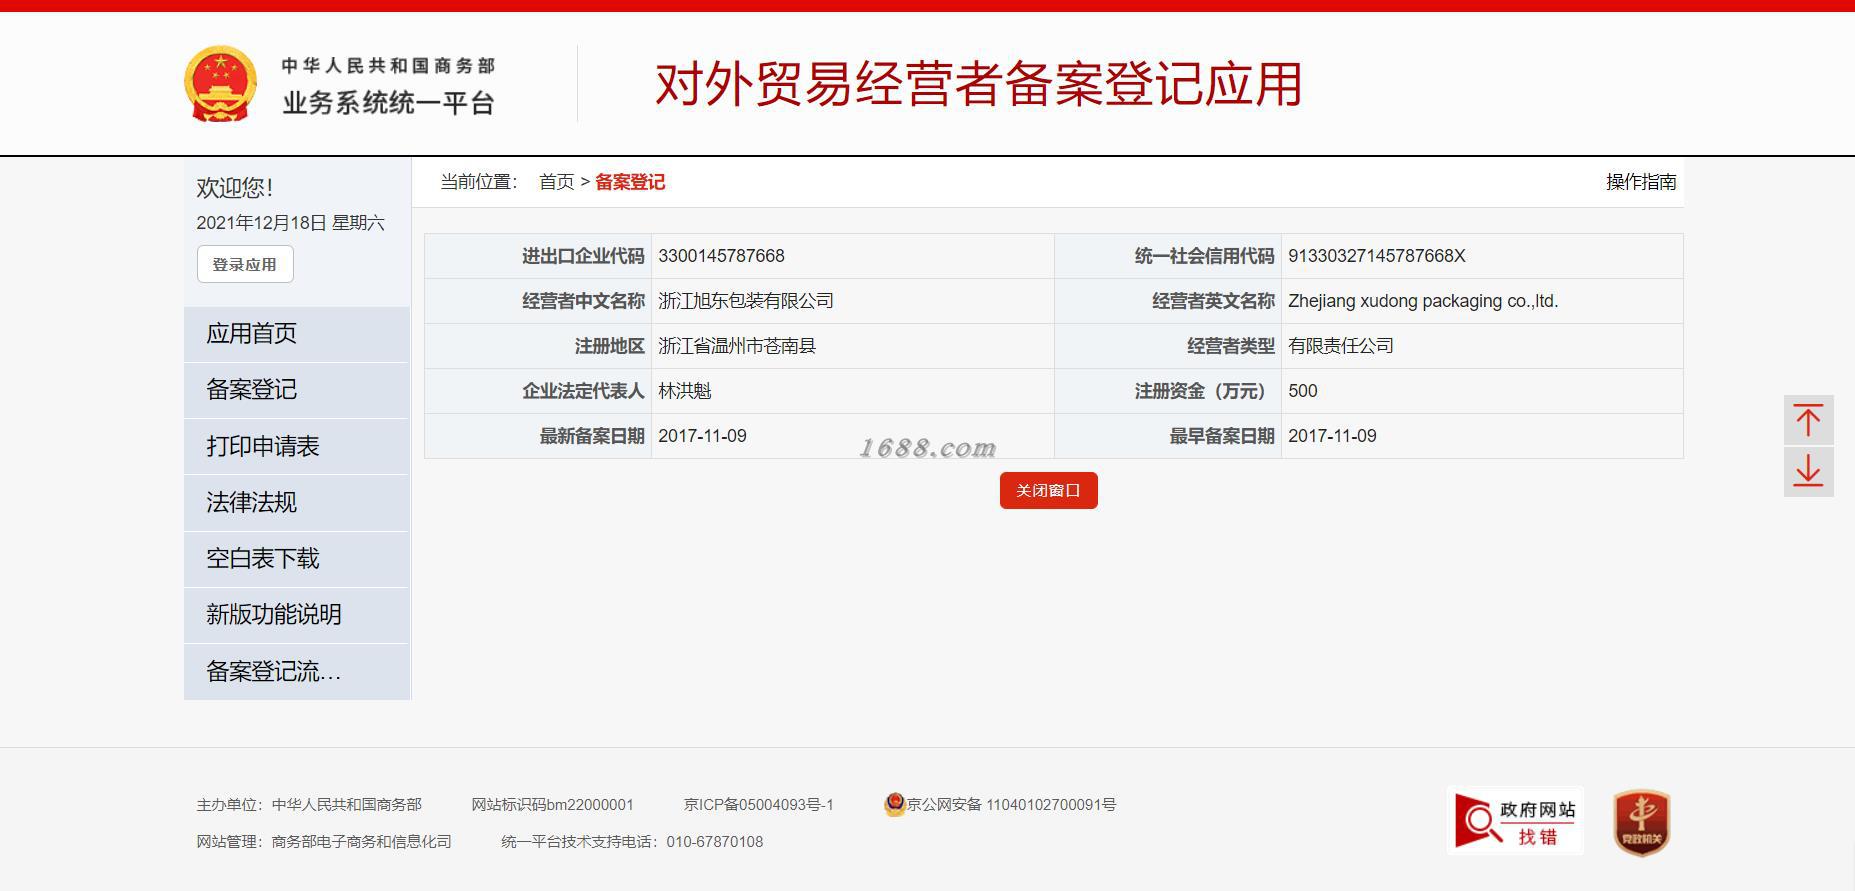
Task: Click 备案登记 in the breadcrumb
Action: pos(630,182)
